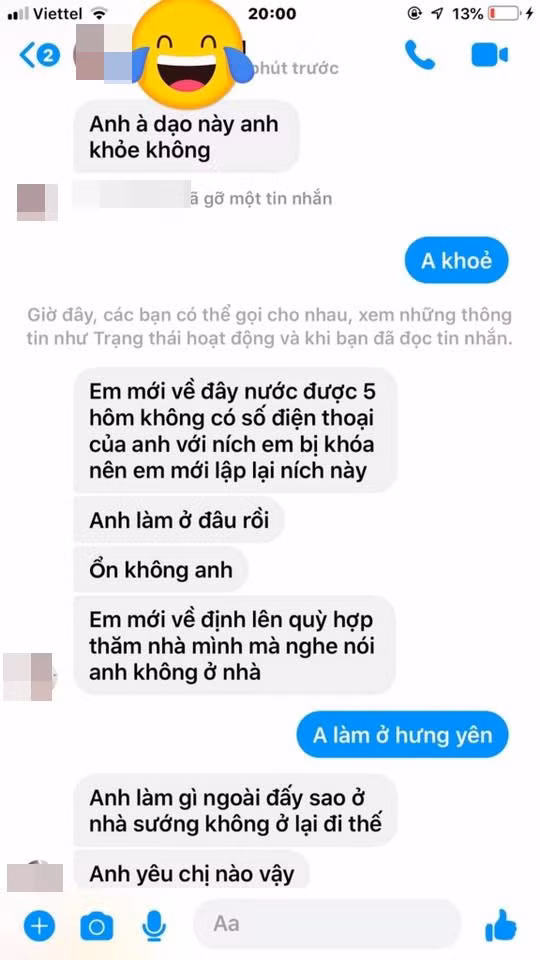Start a voice call with phone icon
This screenshot has height=960, width=540.
click(x=420, y=56)
